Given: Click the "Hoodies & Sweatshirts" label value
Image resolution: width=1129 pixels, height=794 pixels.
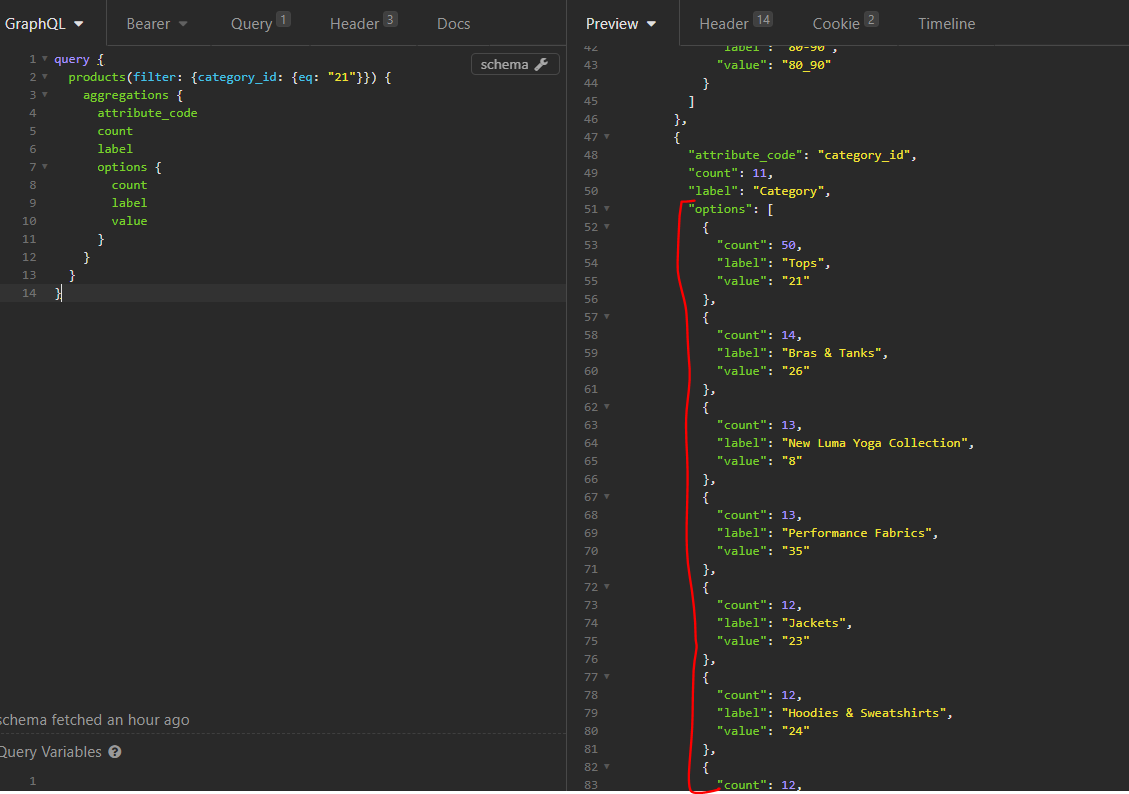Looking at the screenshot, I should 864,713.
